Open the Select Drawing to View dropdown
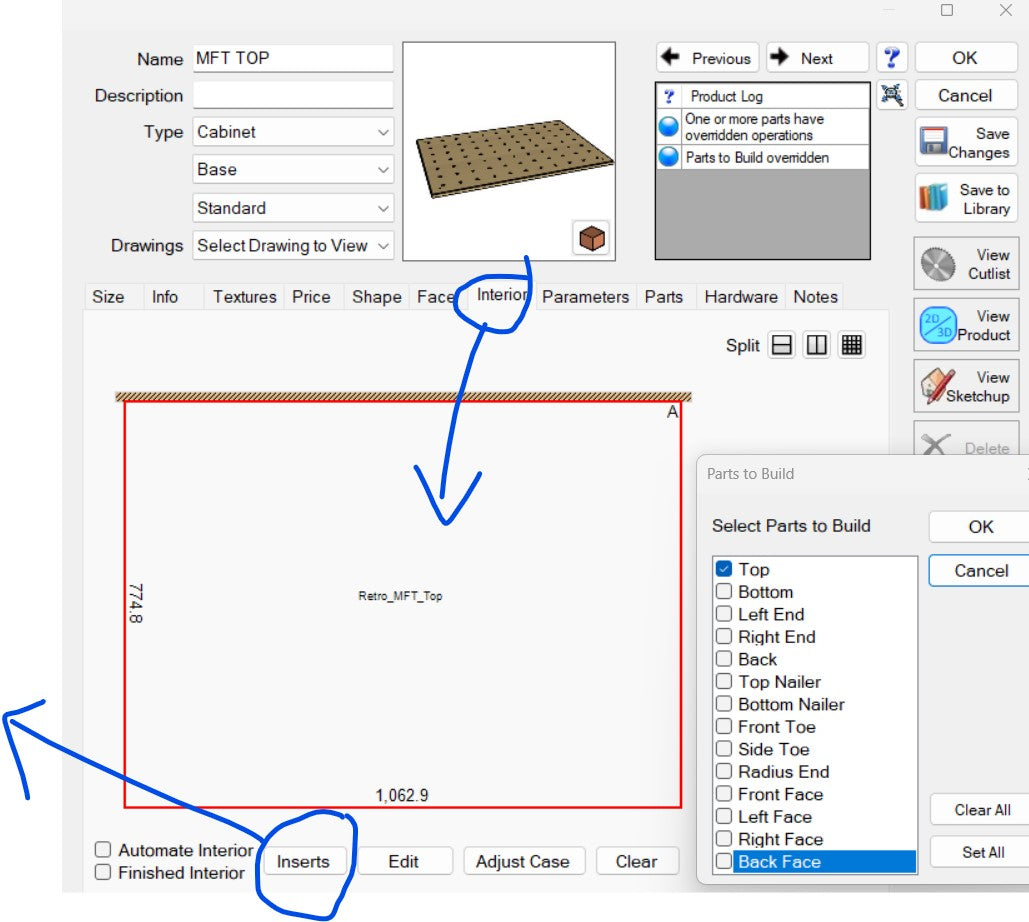This screenshot has width=1029, height=922. pyautogui.click(x=293, y=246)
